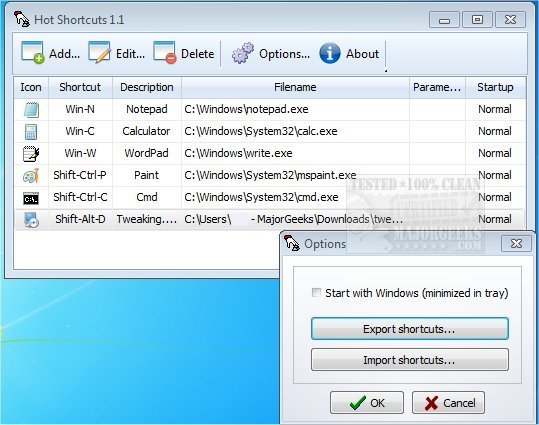Confirm the Options dialog with OK
Viewport: 539px width, 425px height.
tap(367, 402)
